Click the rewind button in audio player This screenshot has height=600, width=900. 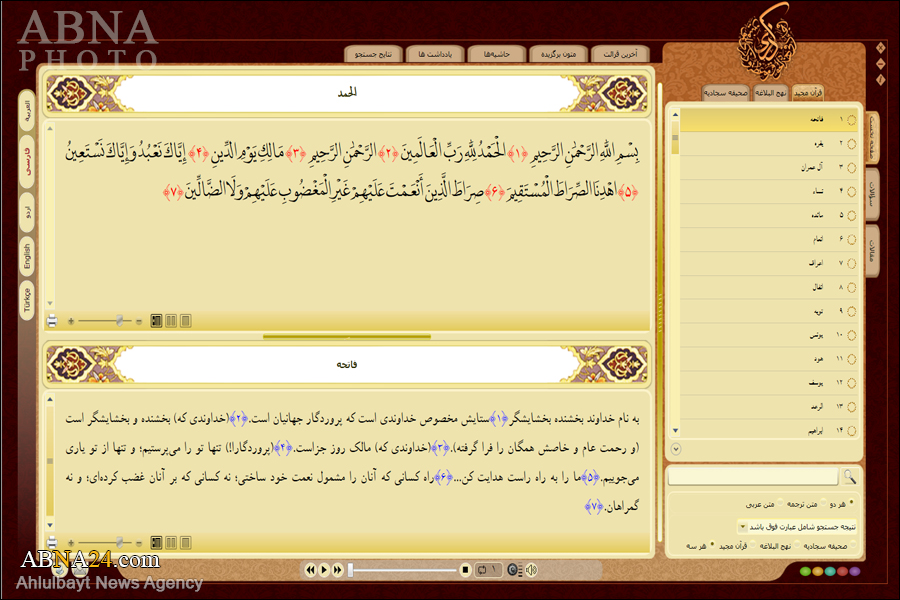coord(311,570)
